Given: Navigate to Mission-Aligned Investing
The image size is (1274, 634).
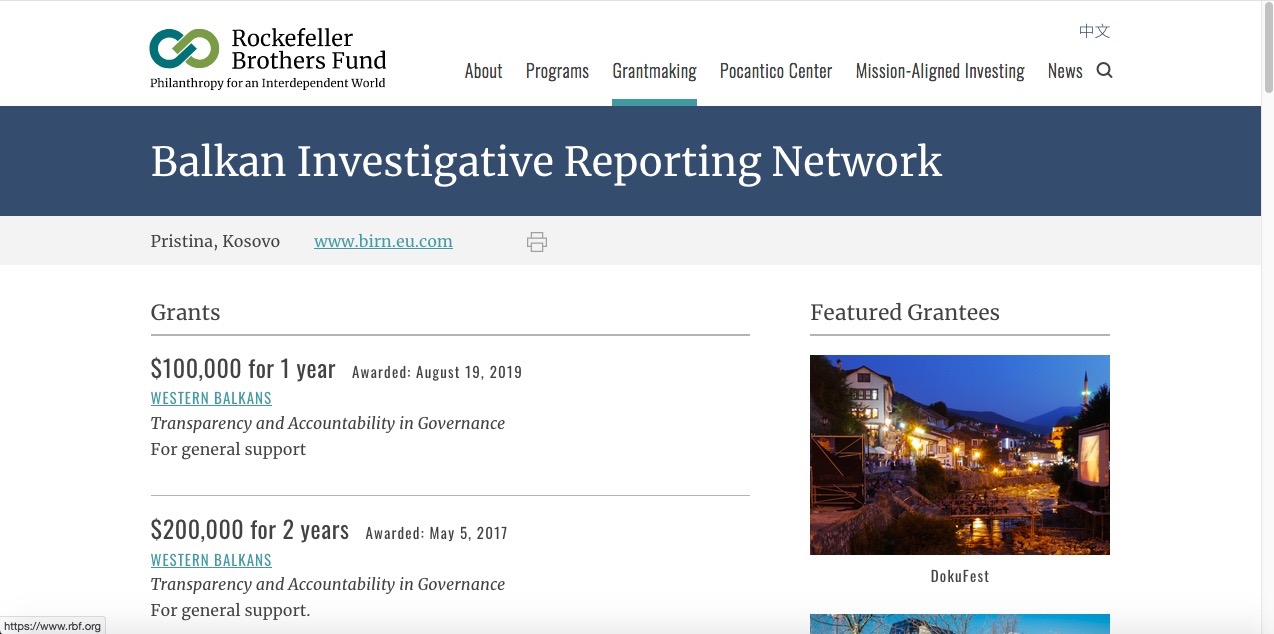Looking at the screenshot, I should pyautogui.click(x=940, y=71).
